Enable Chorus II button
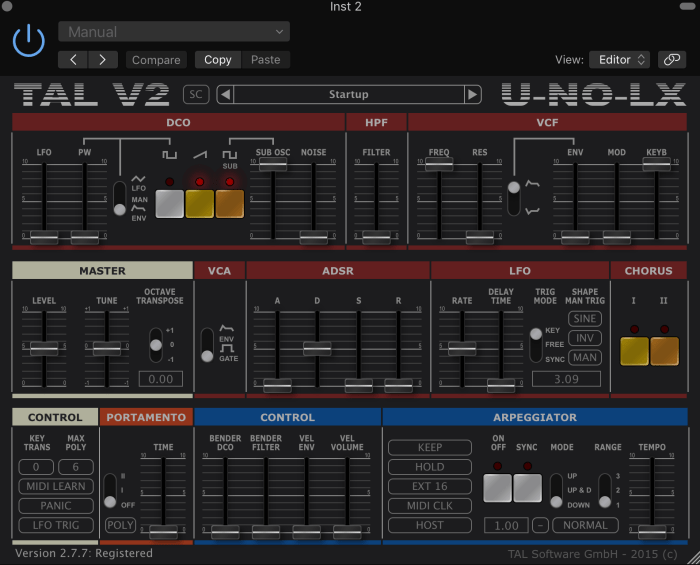 point(664,351)
